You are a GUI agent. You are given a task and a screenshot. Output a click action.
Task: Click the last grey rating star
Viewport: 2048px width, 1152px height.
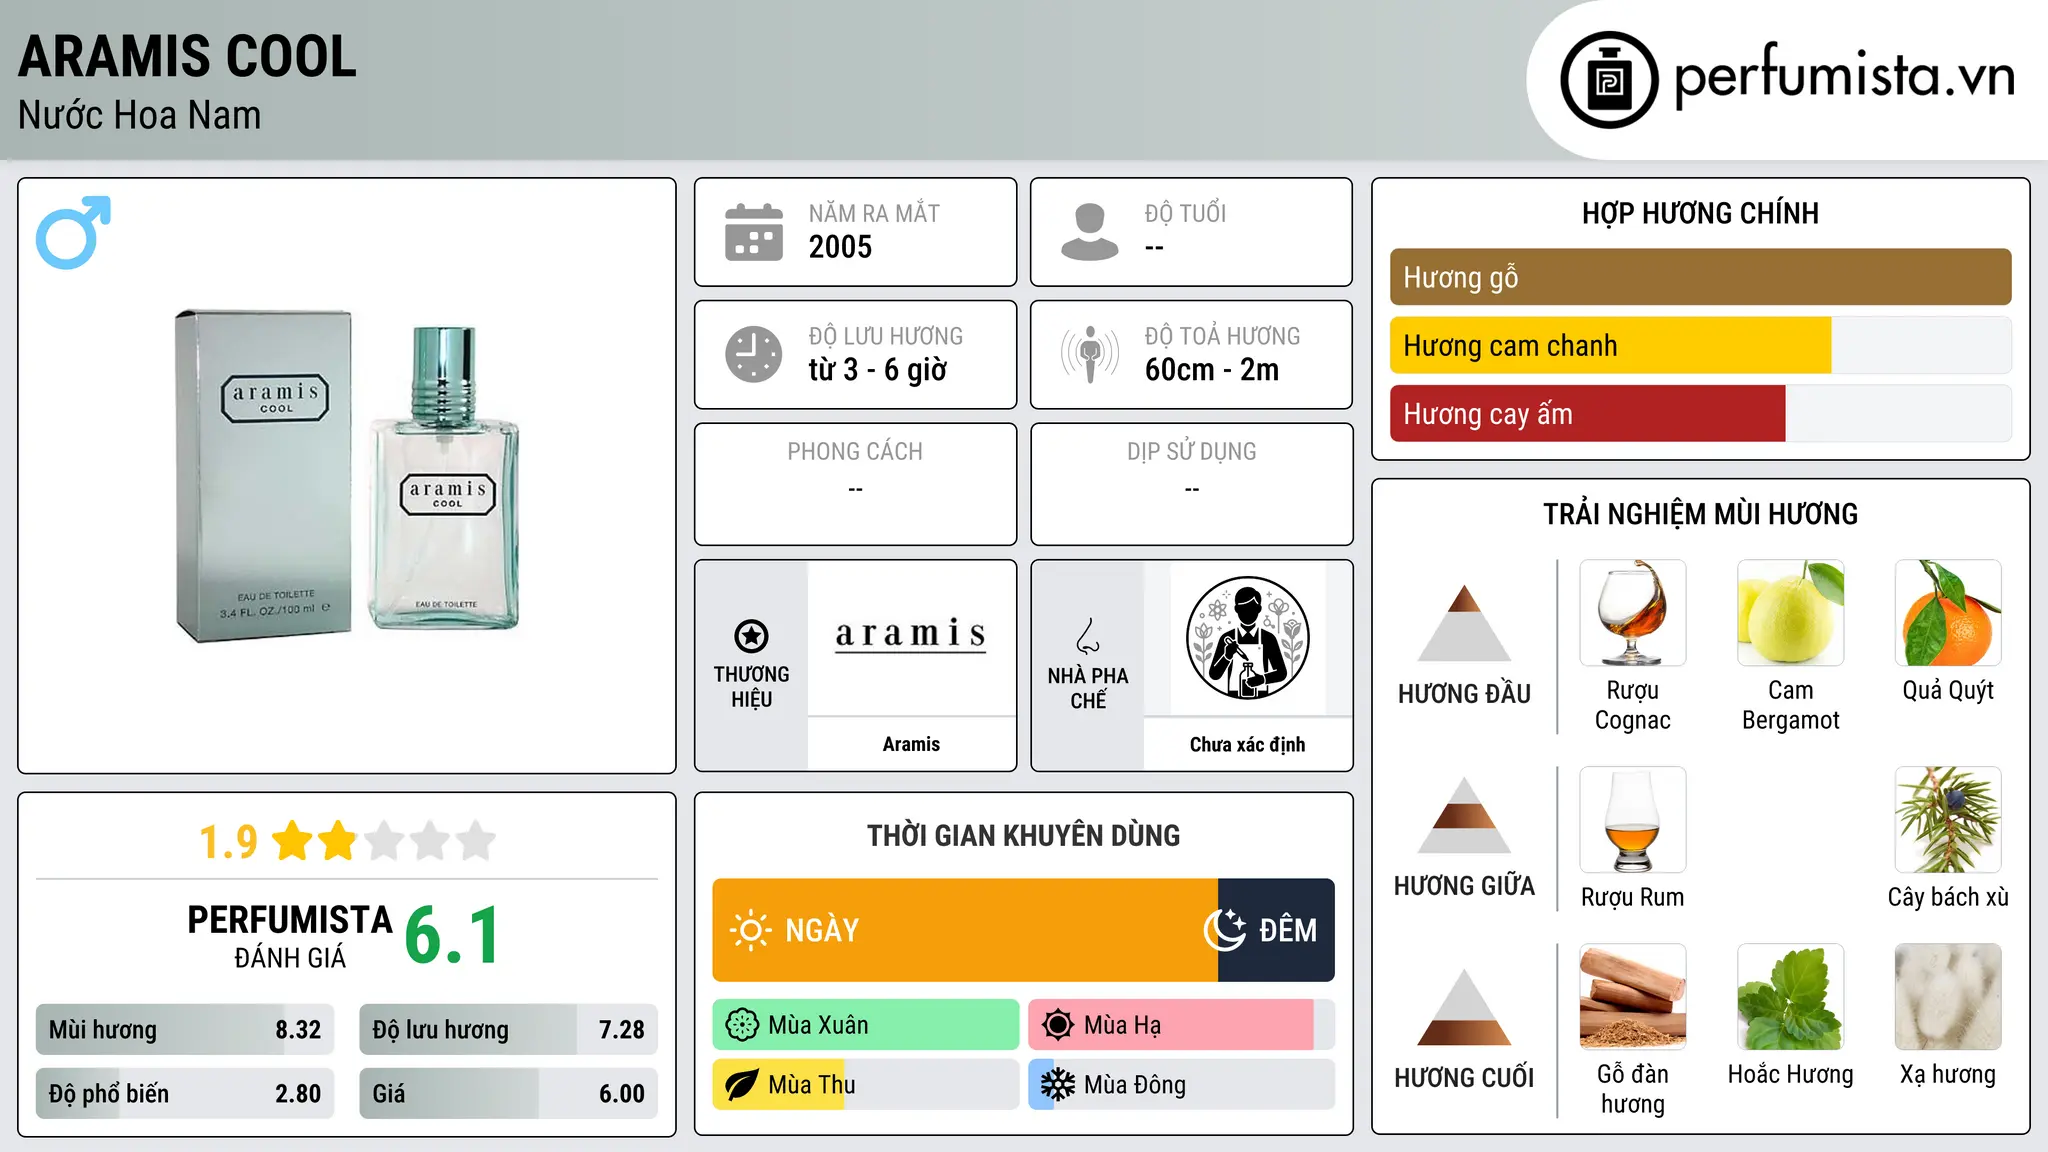coord(476,841)
